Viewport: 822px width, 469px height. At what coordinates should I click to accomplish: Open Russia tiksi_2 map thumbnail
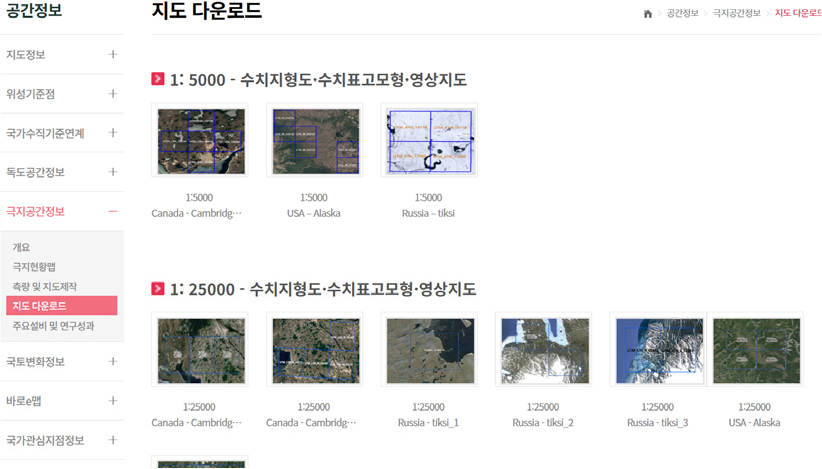coord(544,350)
